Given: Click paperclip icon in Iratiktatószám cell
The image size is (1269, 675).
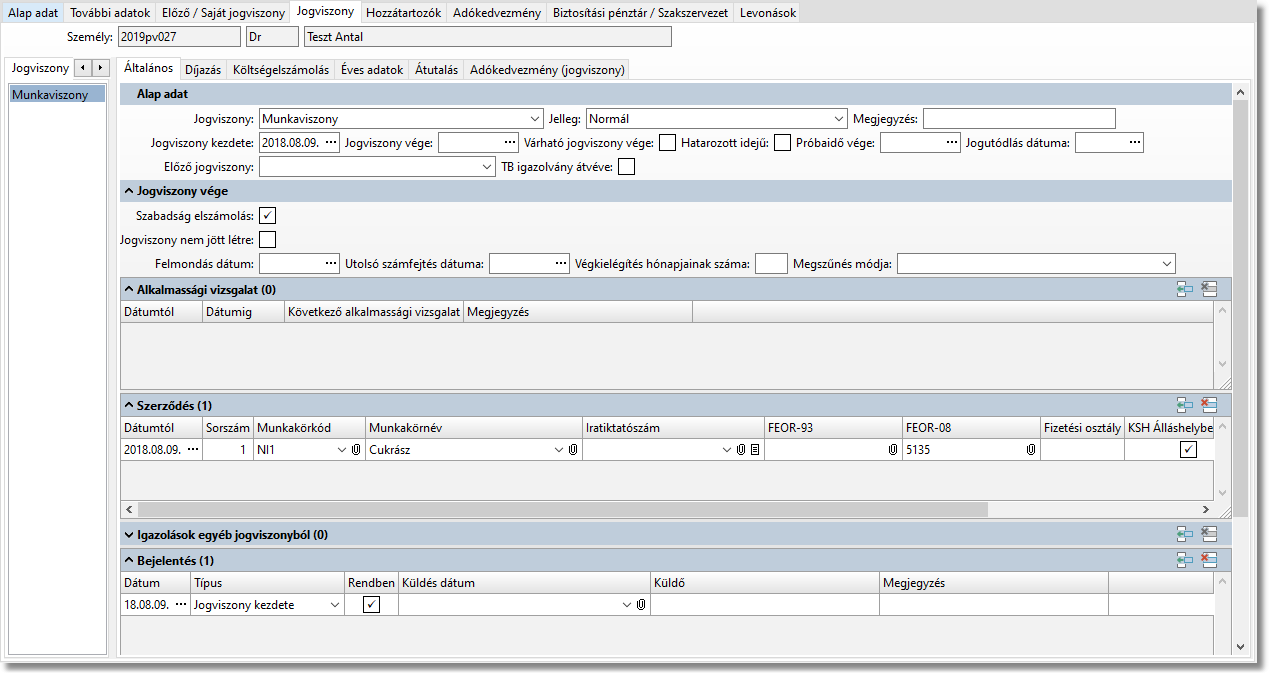Looking at the screenshot, I should pyautogui.click(x=742, y=450).
